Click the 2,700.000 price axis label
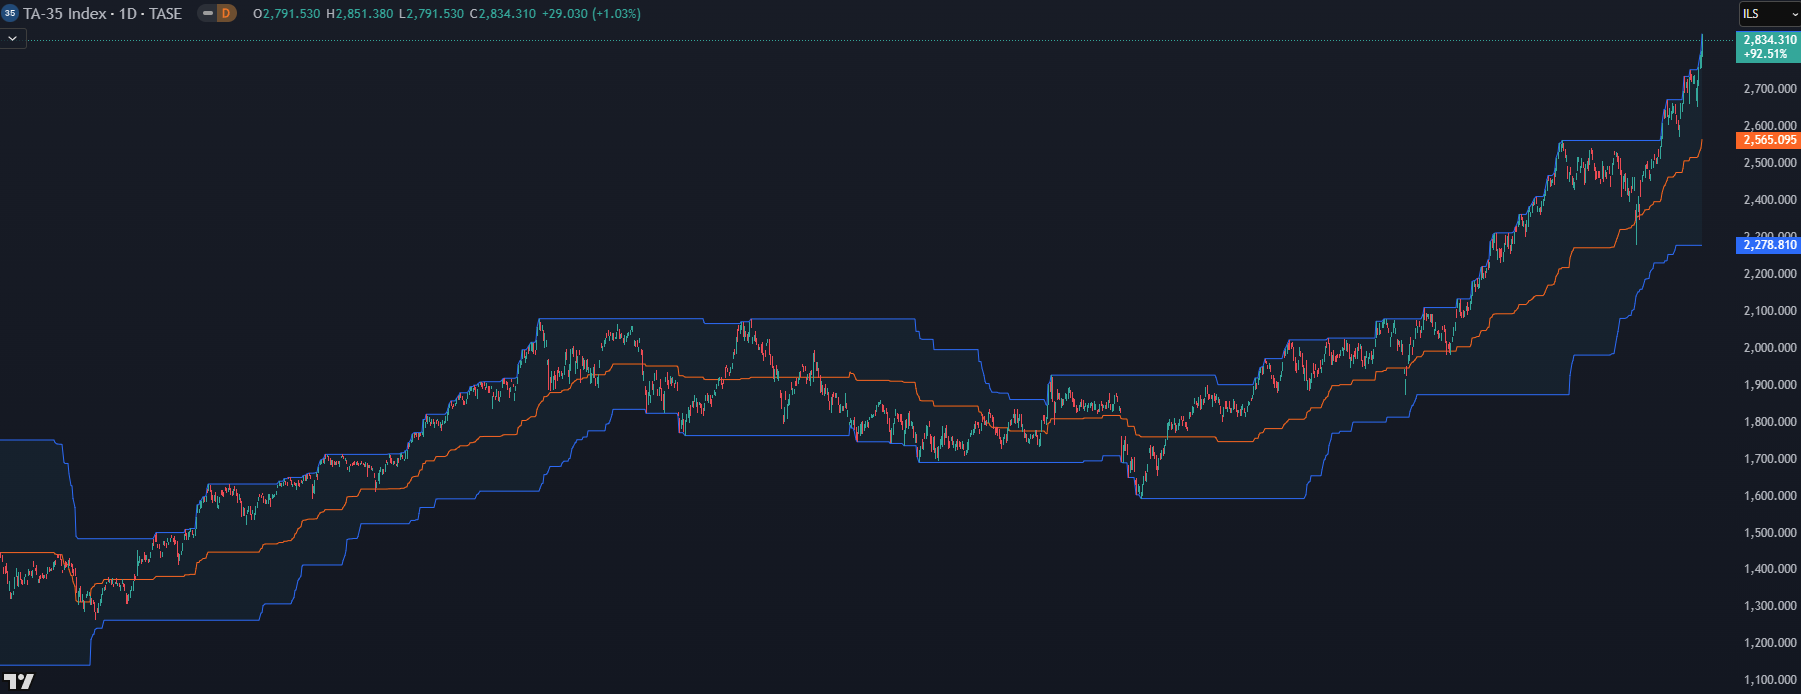 point(1770,89)
